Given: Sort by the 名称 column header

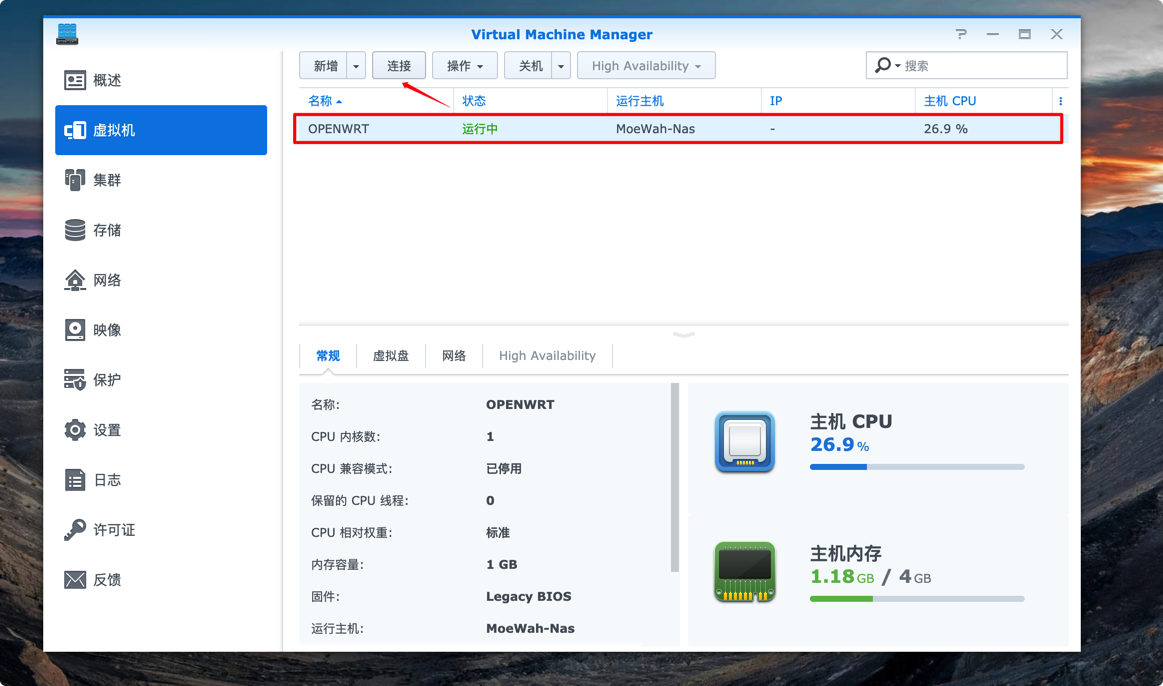Looking at the screenshot, I should [376, 101].
